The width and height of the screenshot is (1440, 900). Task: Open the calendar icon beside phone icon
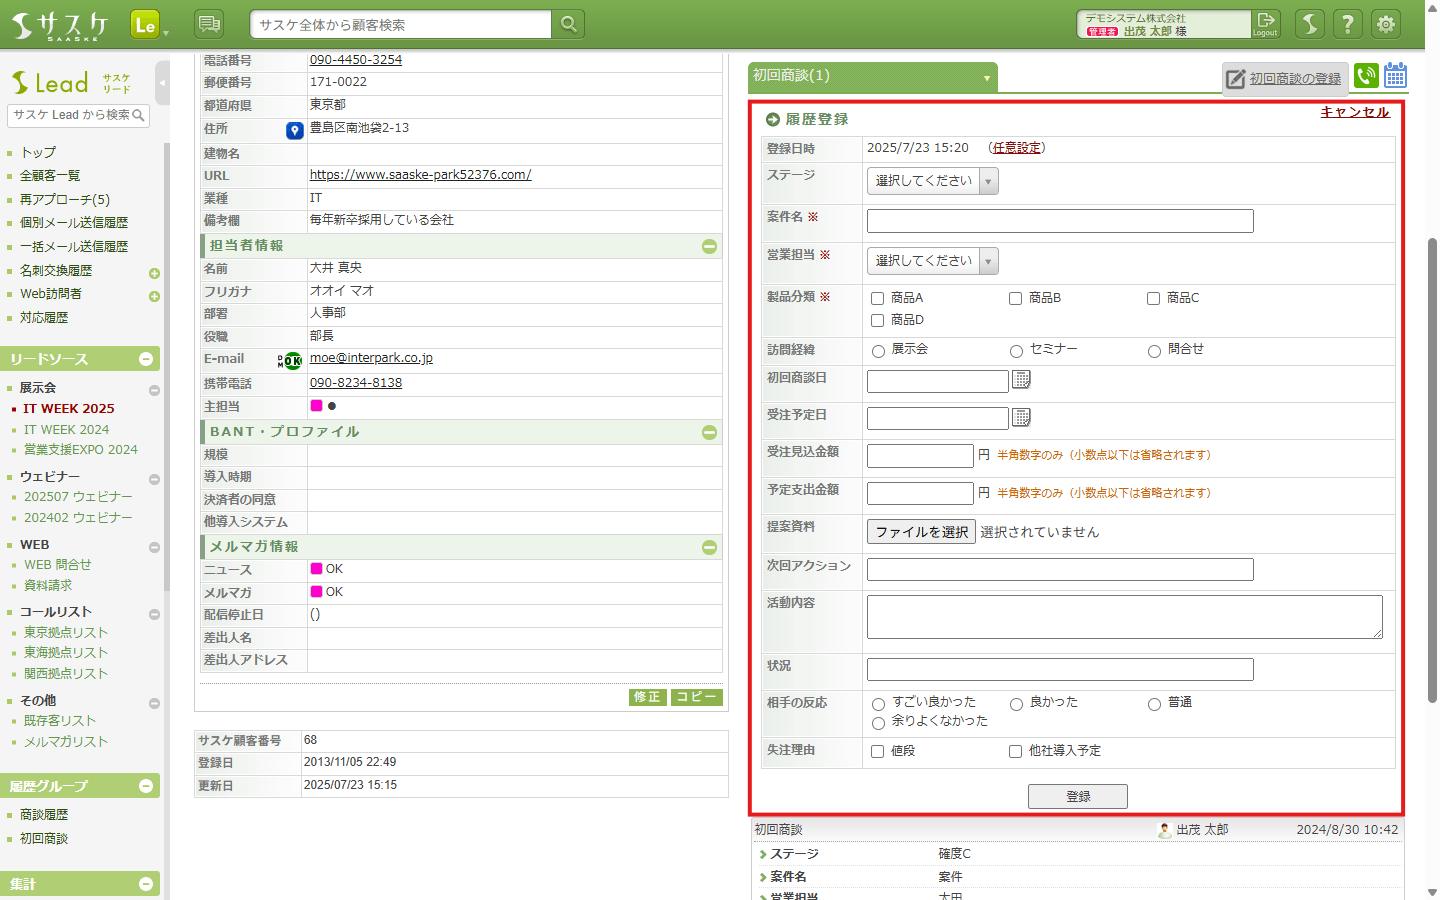point(1395,76)
